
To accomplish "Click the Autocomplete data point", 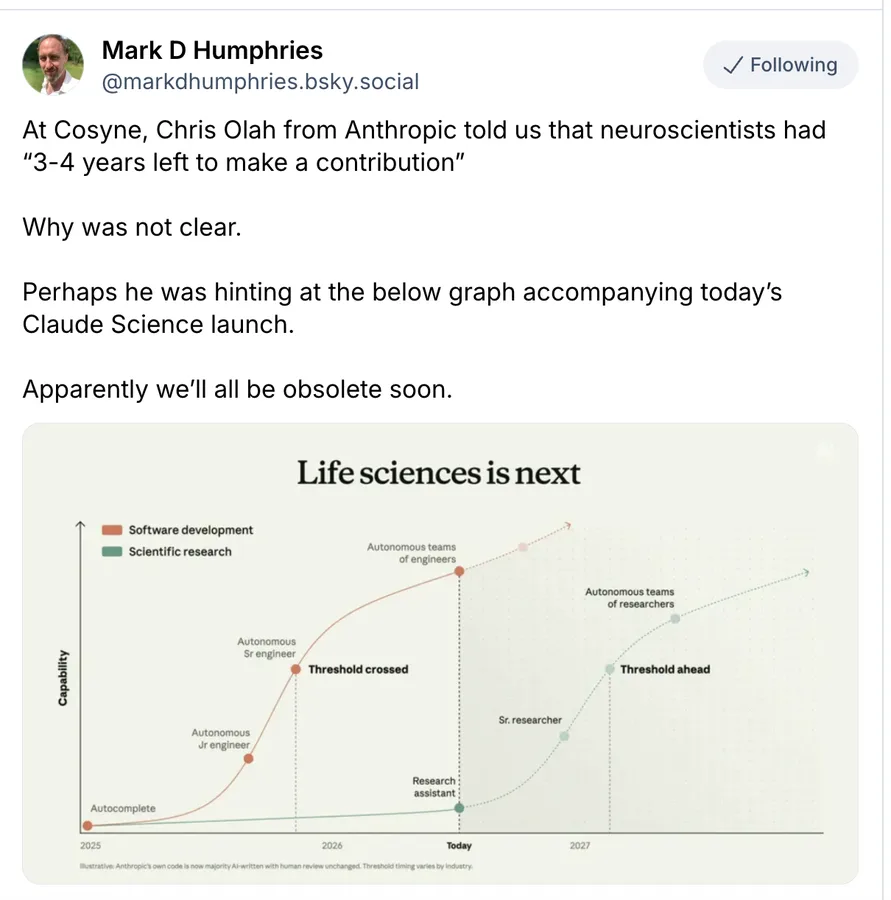I will [x=87, y=826].
